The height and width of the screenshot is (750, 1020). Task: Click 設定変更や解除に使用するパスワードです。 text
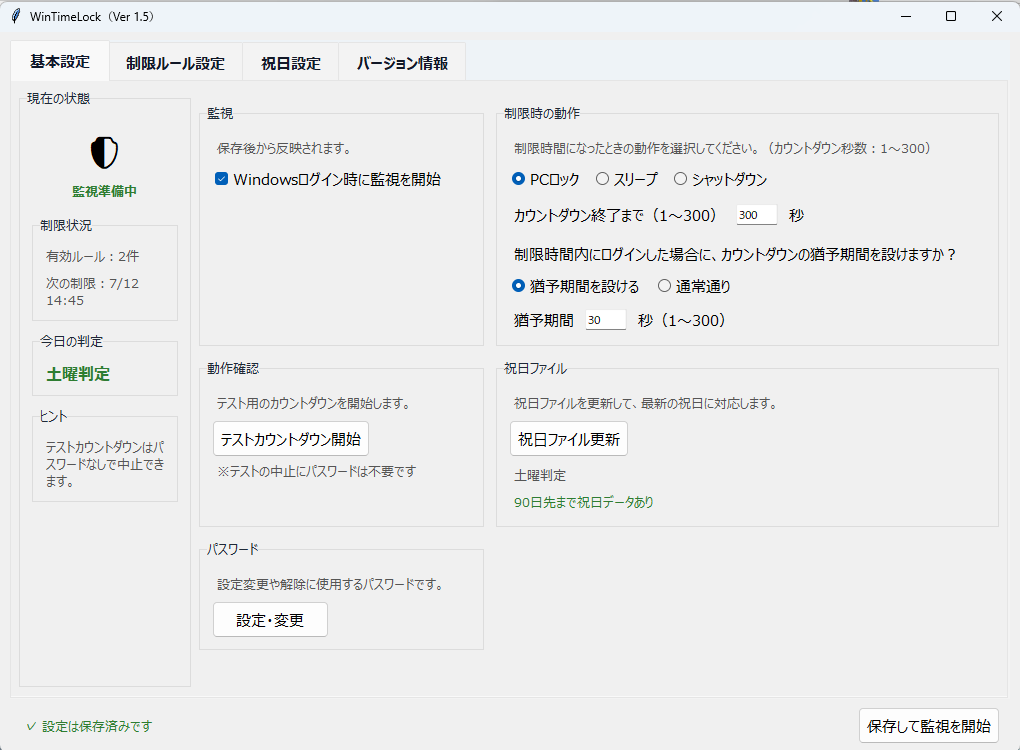tap(330, 584)
